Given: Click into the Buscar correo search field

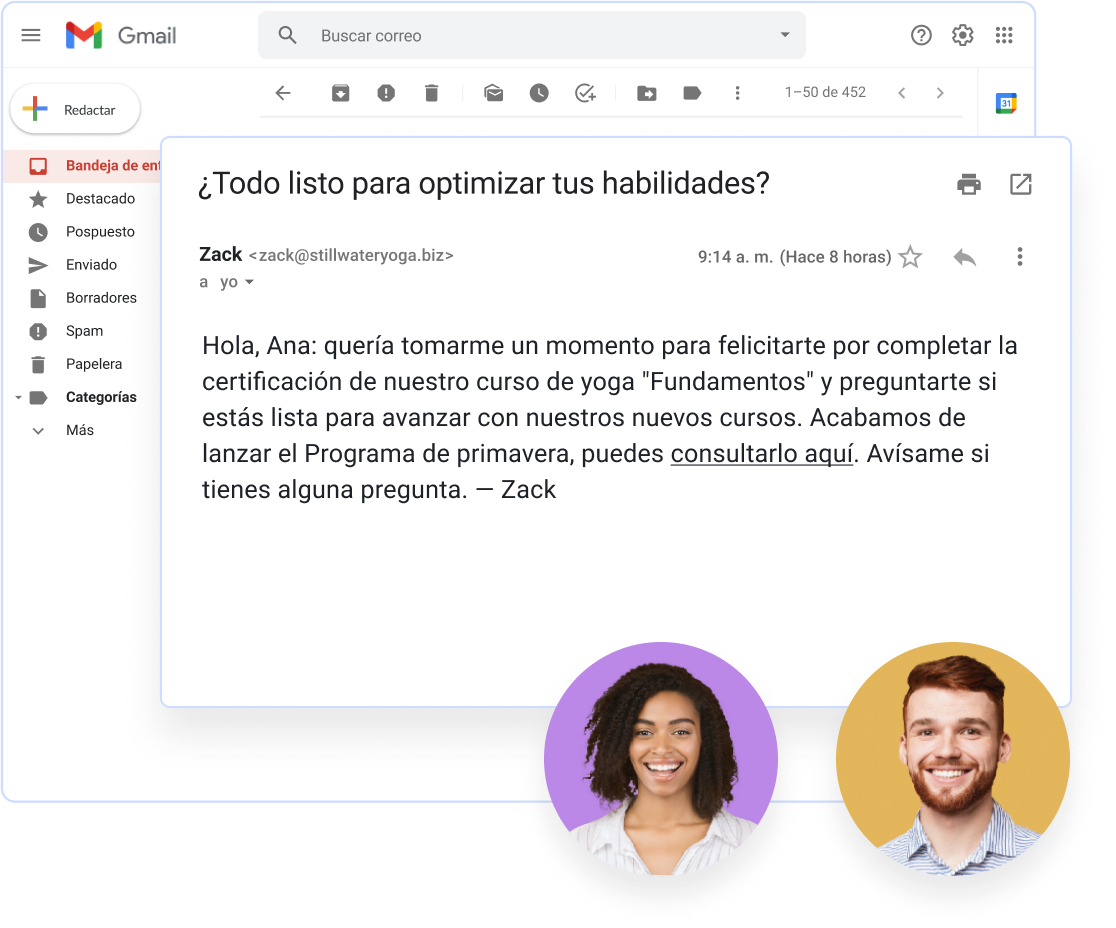Looking at the screenshot, I should 540,36.
